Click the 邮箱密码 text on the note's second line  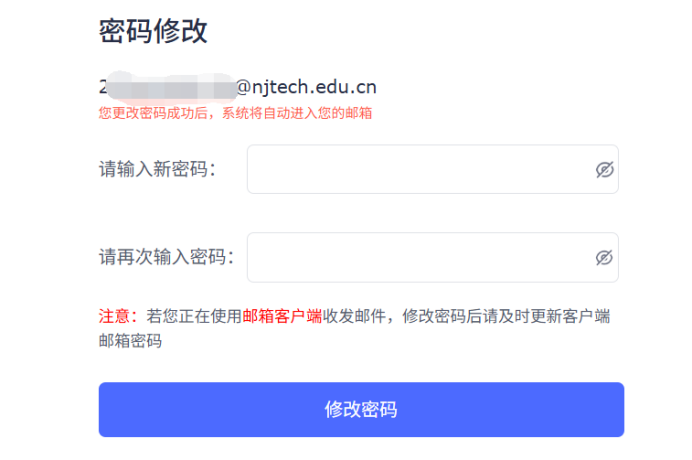point(131,341)
